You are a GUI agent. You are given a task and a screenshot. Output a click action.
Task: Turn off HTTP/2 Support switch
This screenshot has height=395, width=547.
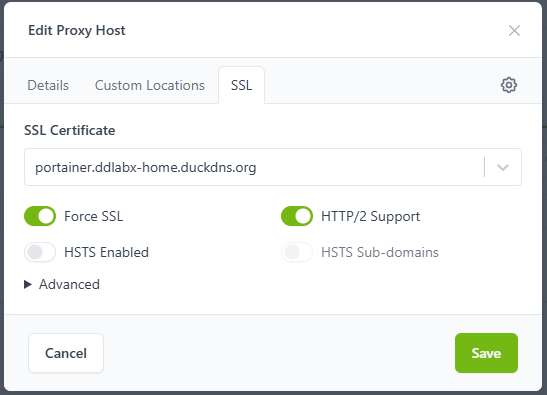pyautogui.click(x=297, y=216)
